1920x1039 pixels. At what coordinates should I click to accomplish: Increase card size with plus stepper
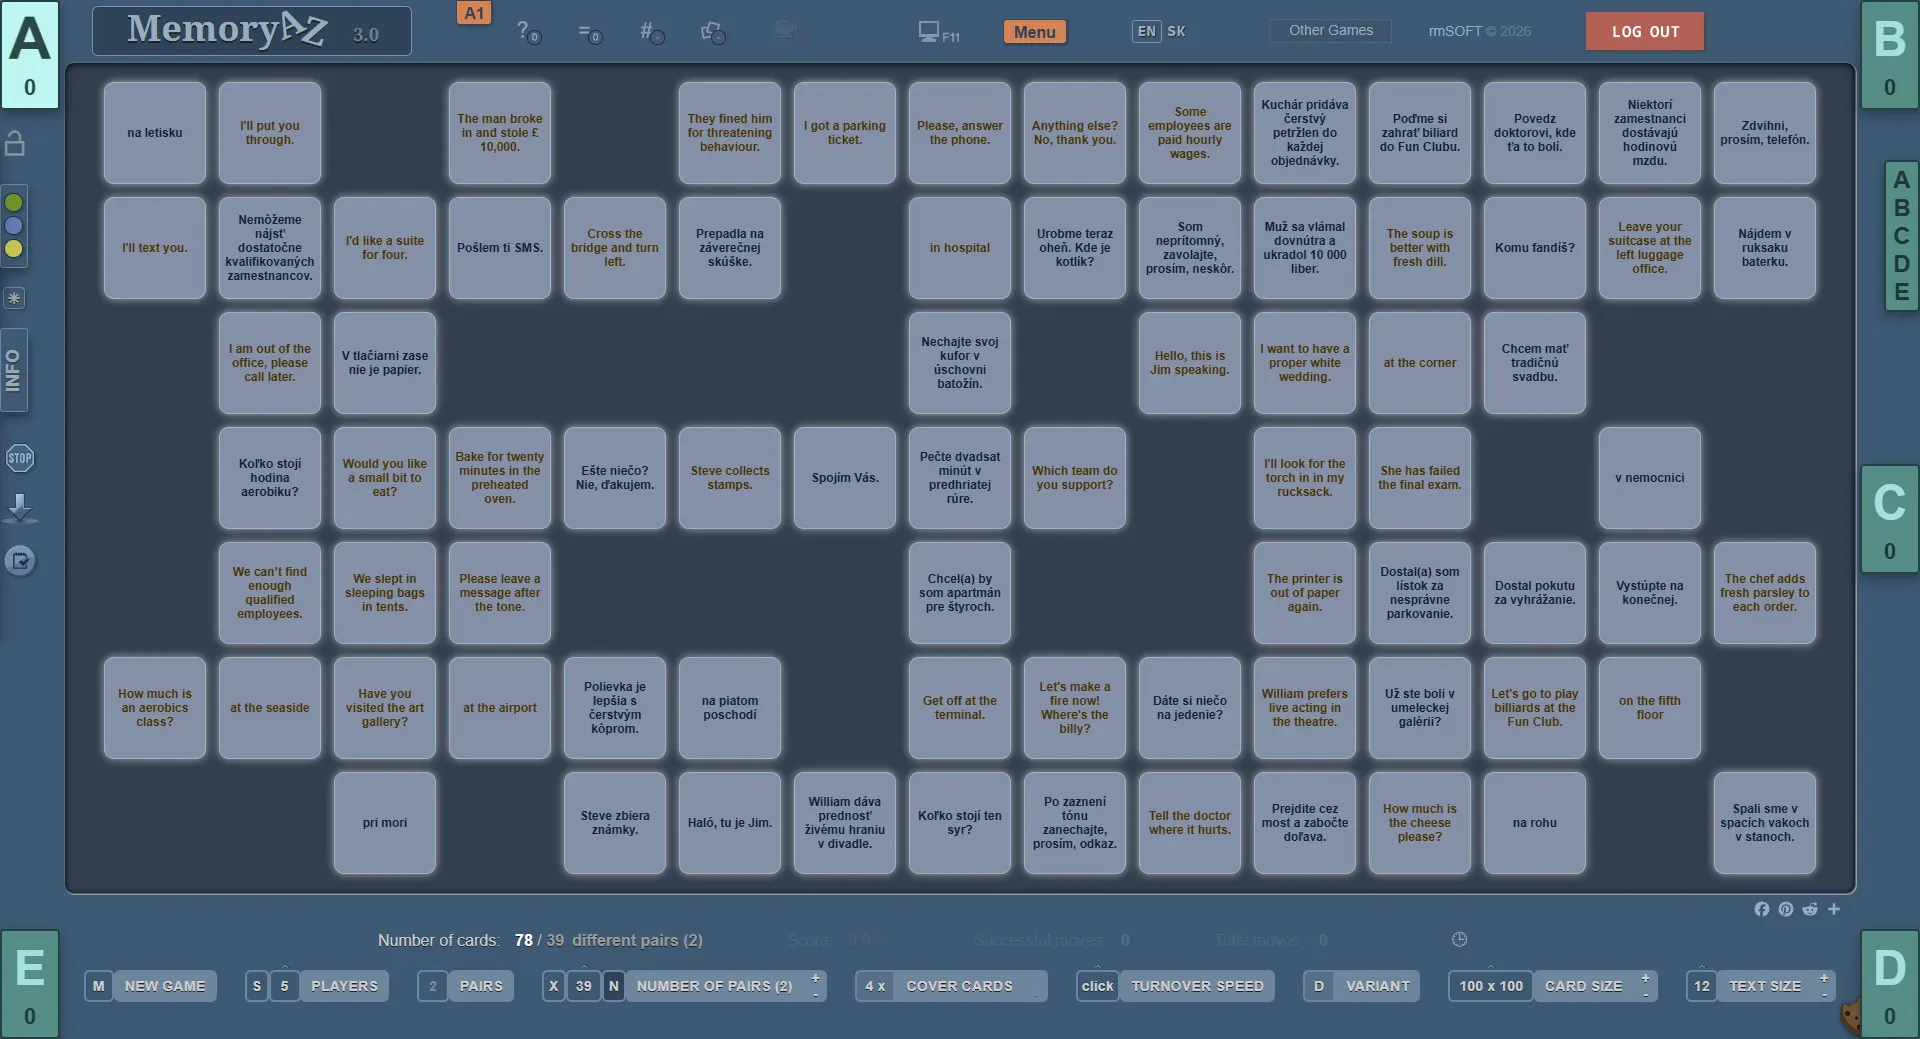(1645, 978)
